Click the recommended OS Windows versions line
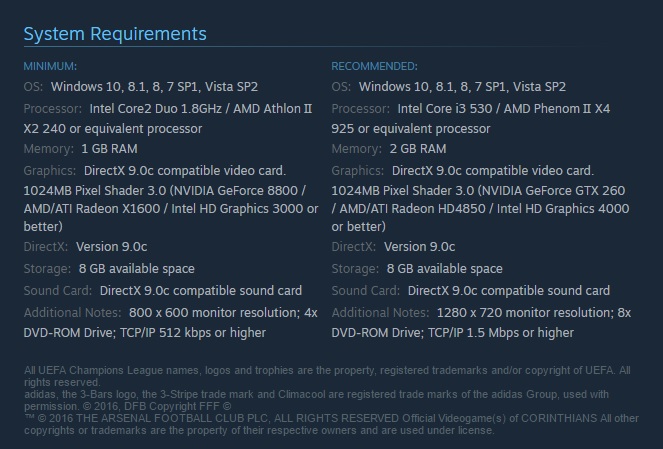This screenshot has width=663, height=449. pos(463,87)
